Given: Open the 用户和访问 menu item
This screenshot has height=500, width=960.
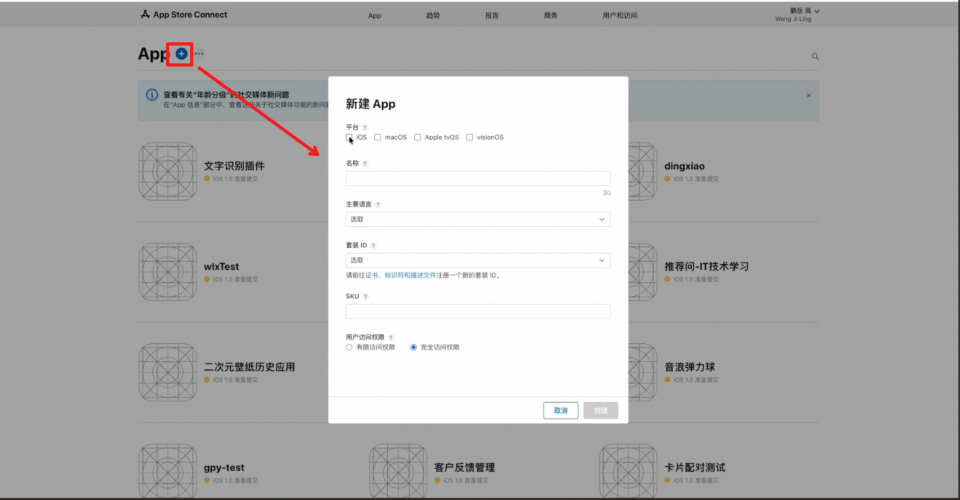Looking at the screenshot, I should [620, 15].
